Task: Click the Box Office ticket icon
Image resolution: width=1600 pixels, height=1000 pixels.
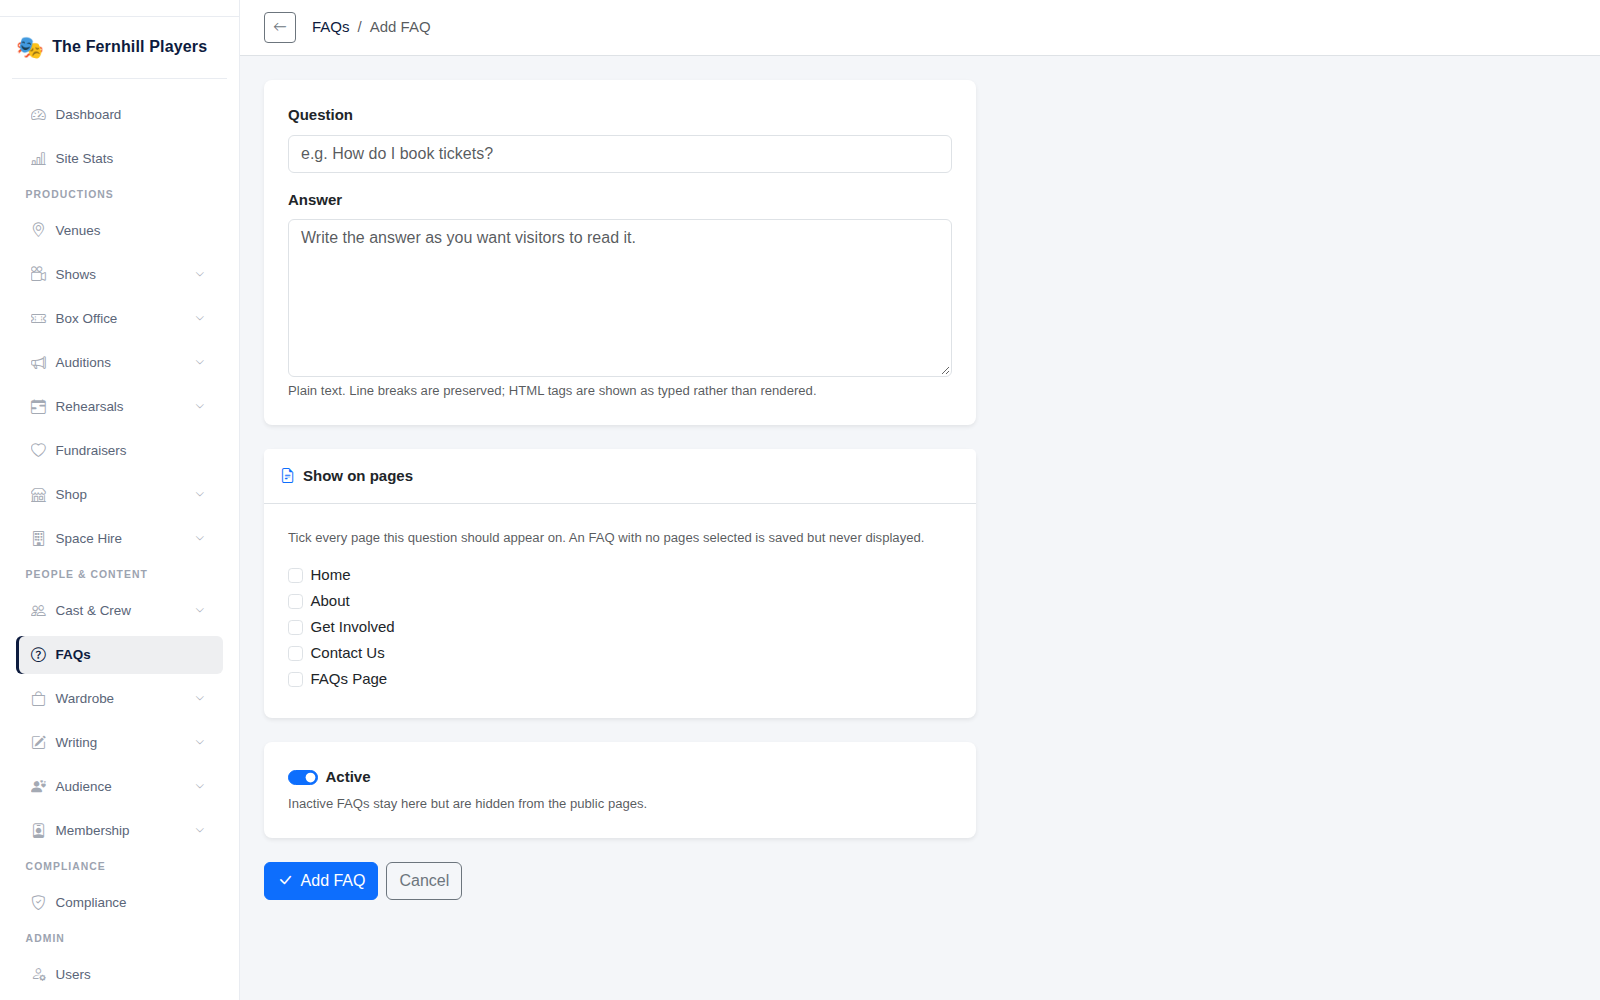Action: point(38,319)
